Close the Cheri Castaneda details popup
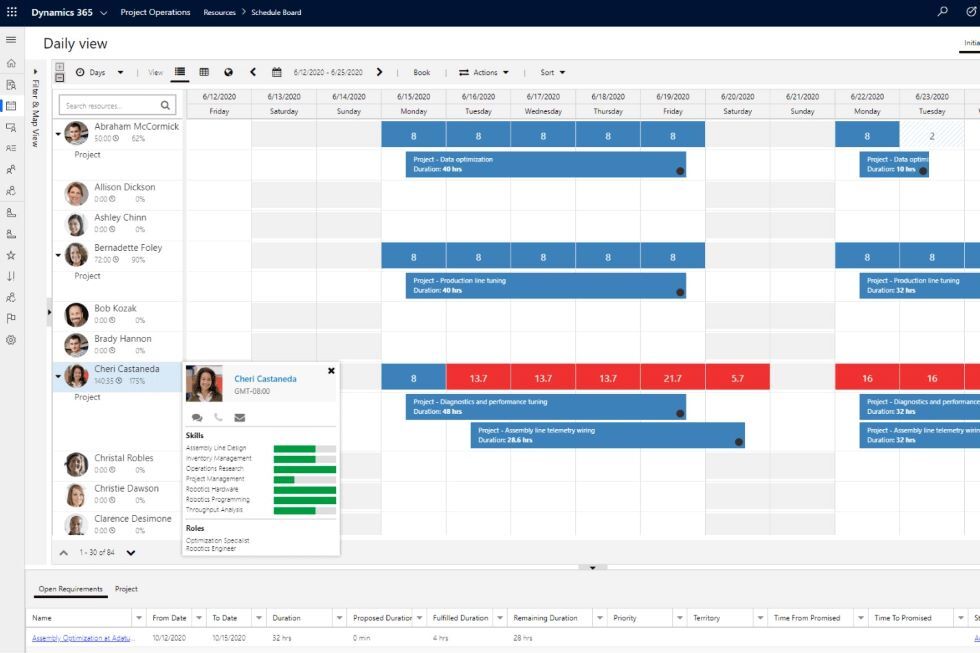The image size is (980, 653). [331, 370]
